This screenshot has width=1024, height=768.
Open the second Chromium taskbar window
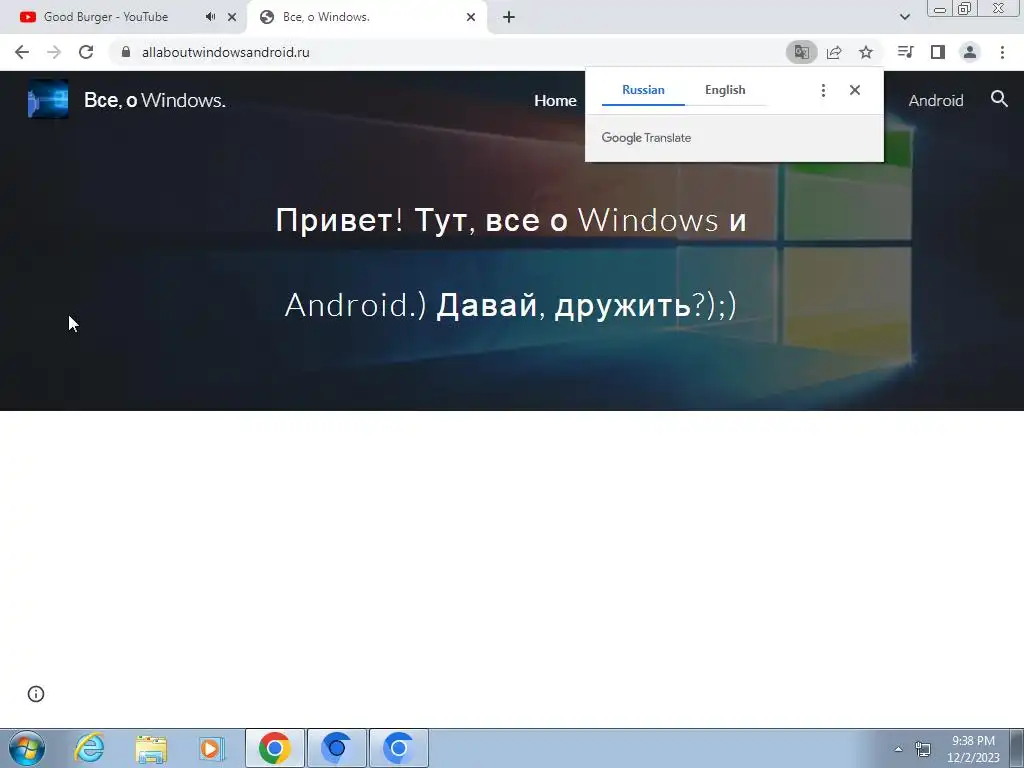(x=399, y=748)
